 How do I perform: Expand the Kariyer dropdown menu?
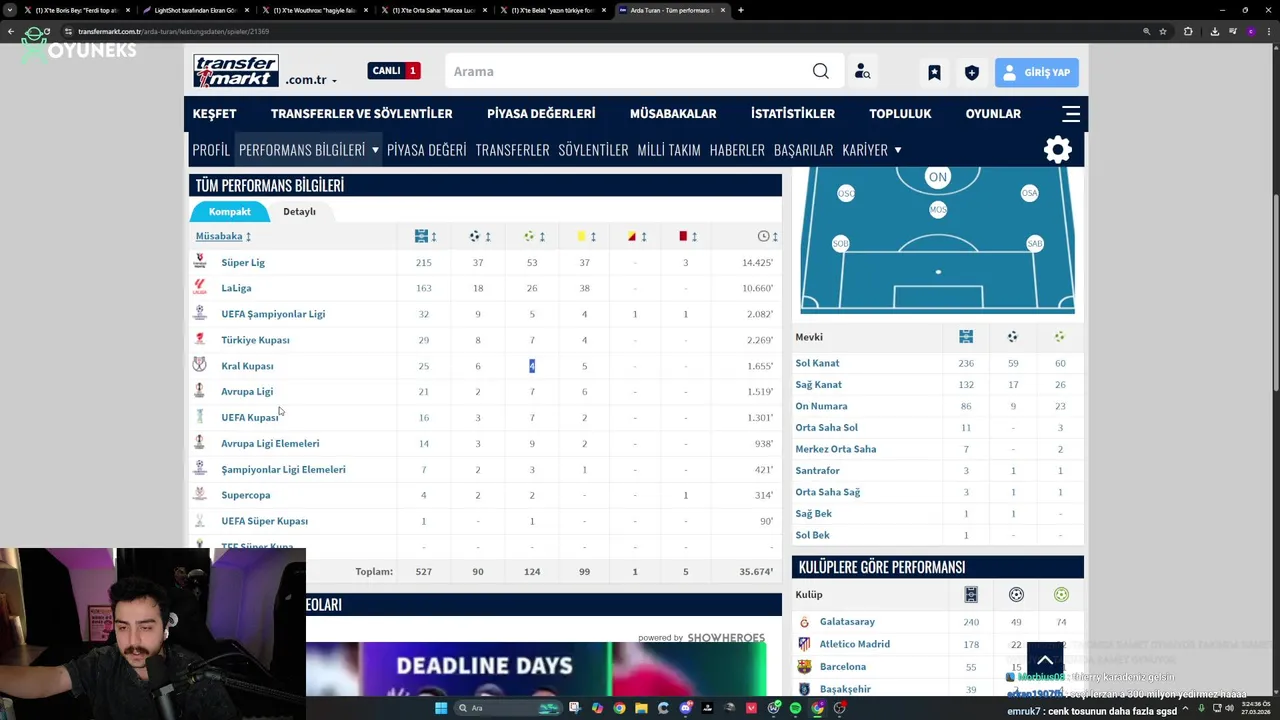click(871, 150)
